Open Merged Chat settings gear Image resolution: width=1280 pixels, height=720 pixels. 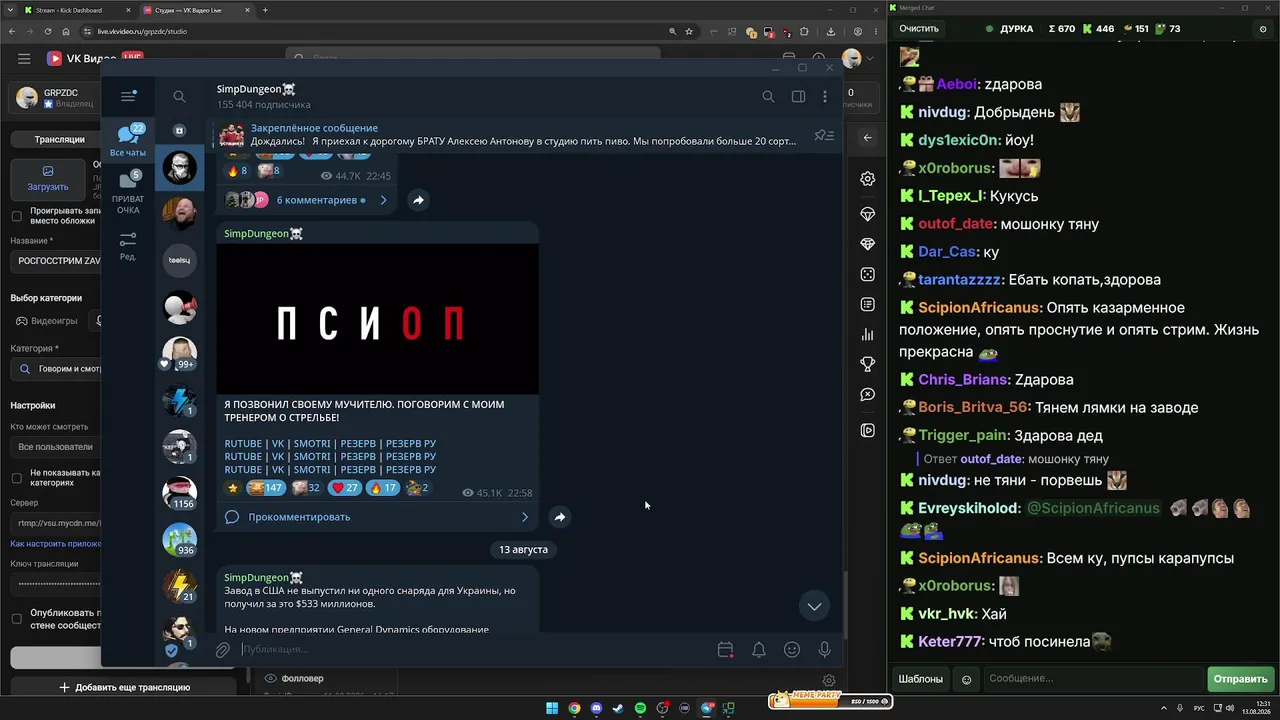tap(1263, 29)
